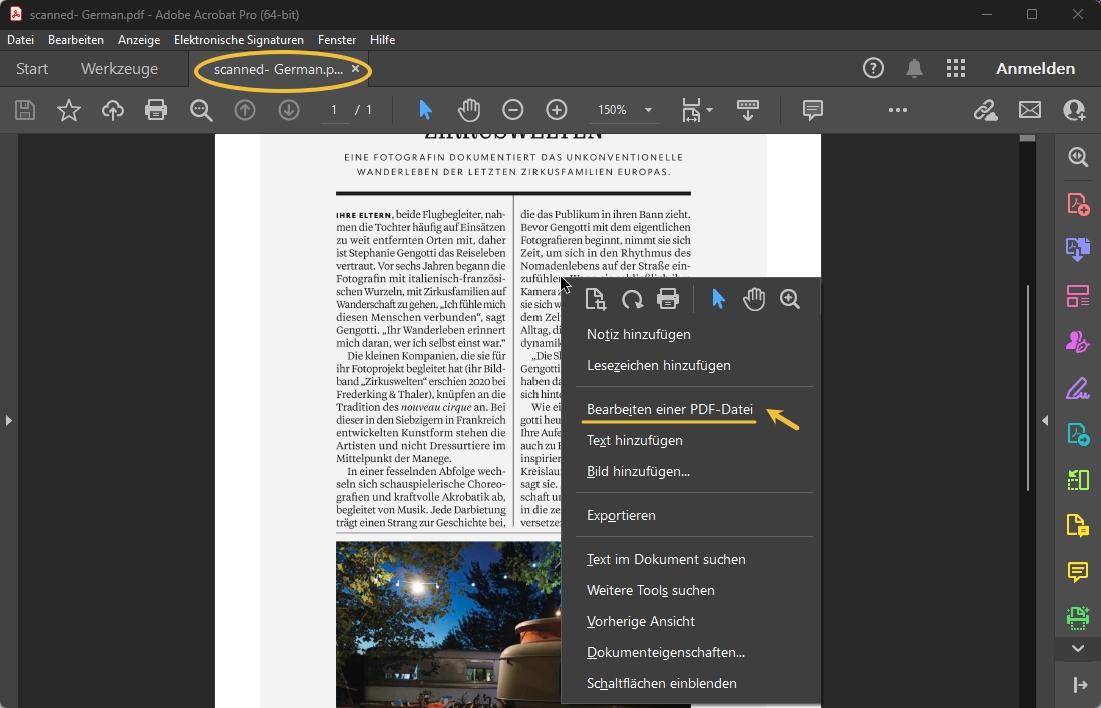This screenshot has width=1101, height=708.
Task: Click the Save icon in the toolbar
Action: (x=24, y=110)
